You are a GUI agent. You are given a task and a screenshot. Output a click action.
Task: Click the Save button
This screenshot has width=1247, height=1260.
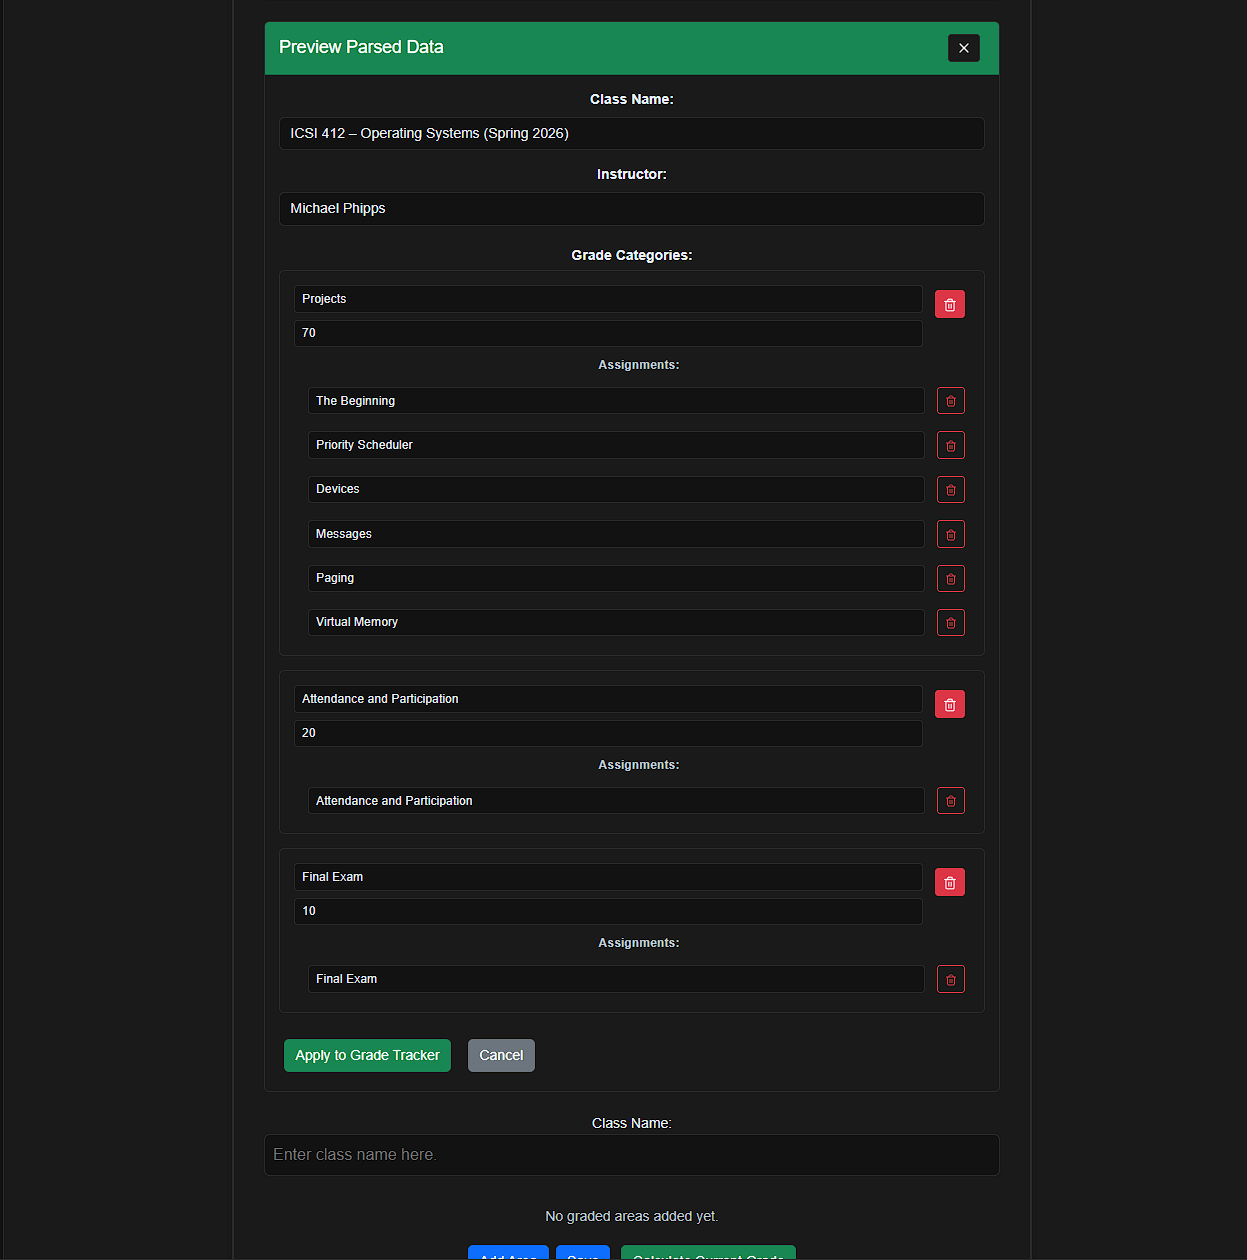tap(582, 1256)
